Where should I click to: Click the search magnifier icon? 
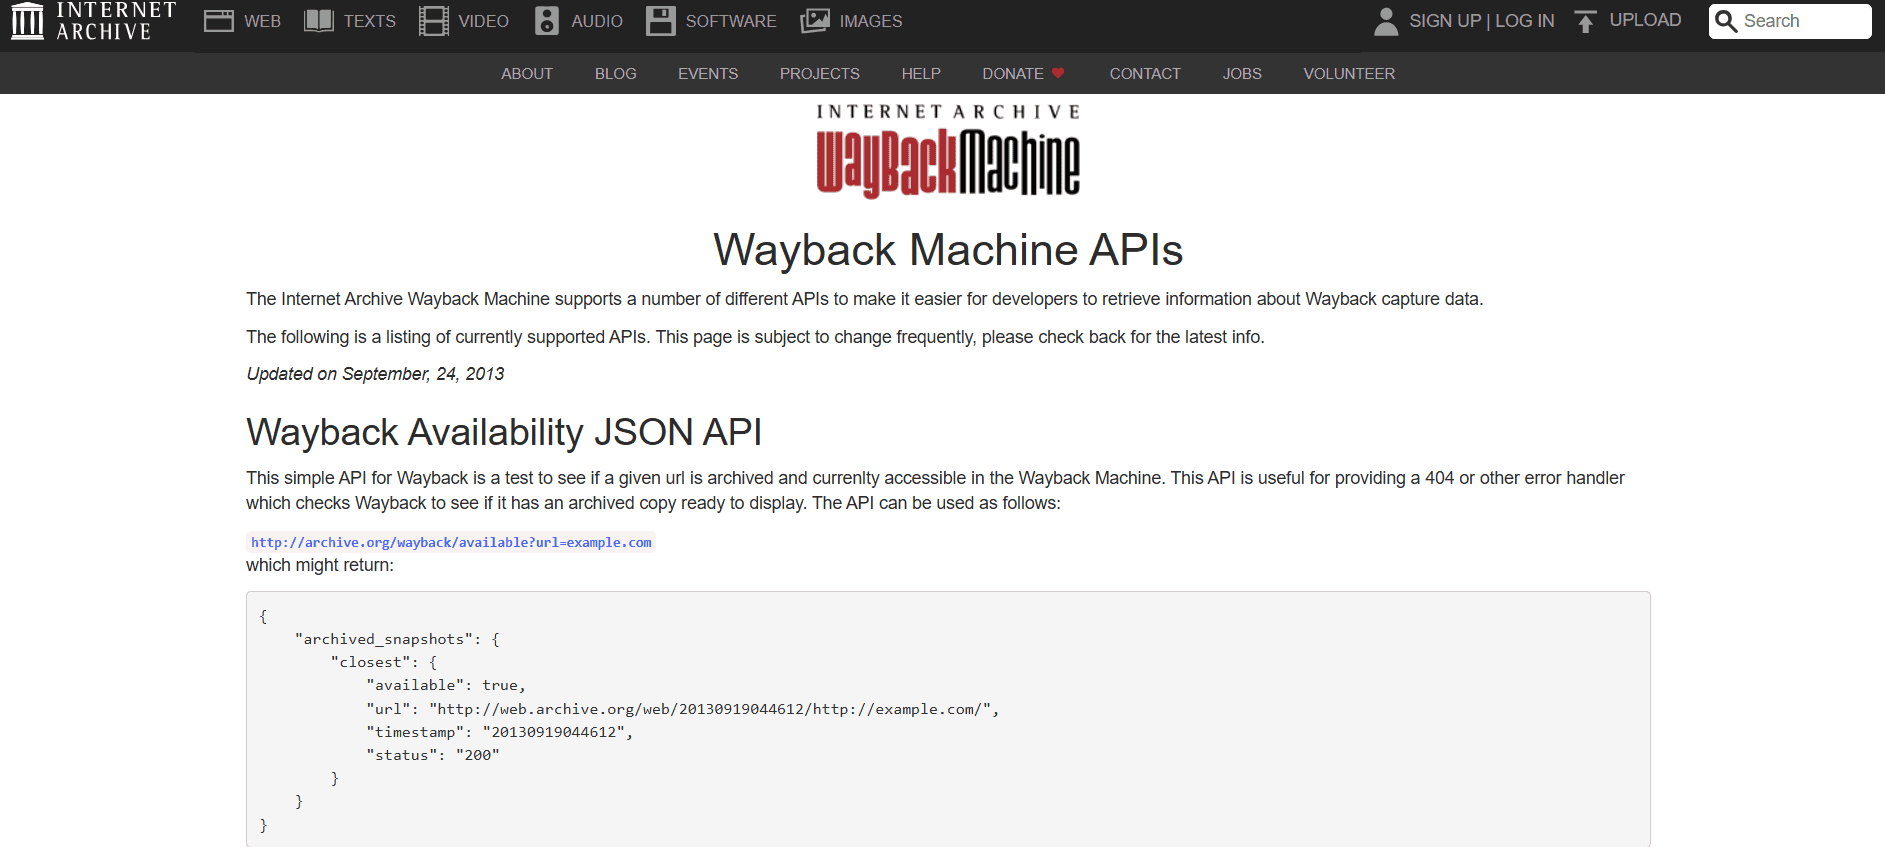[x=1726, y=21]
